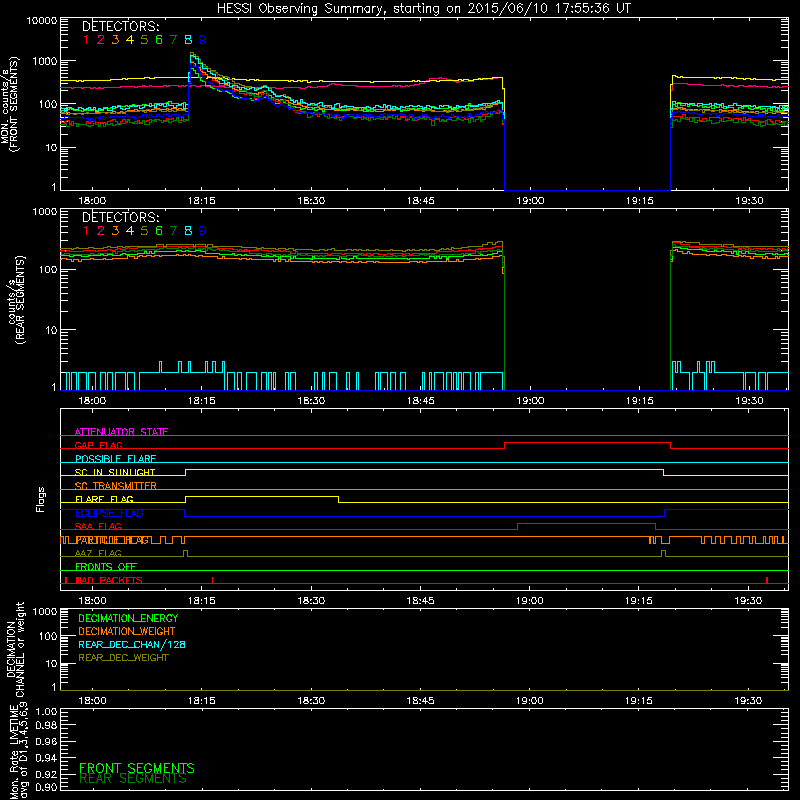Click the BAD PACKETS label
This screenshot has height=800, width=800.
pyautogui.click(x=109, y=580)
